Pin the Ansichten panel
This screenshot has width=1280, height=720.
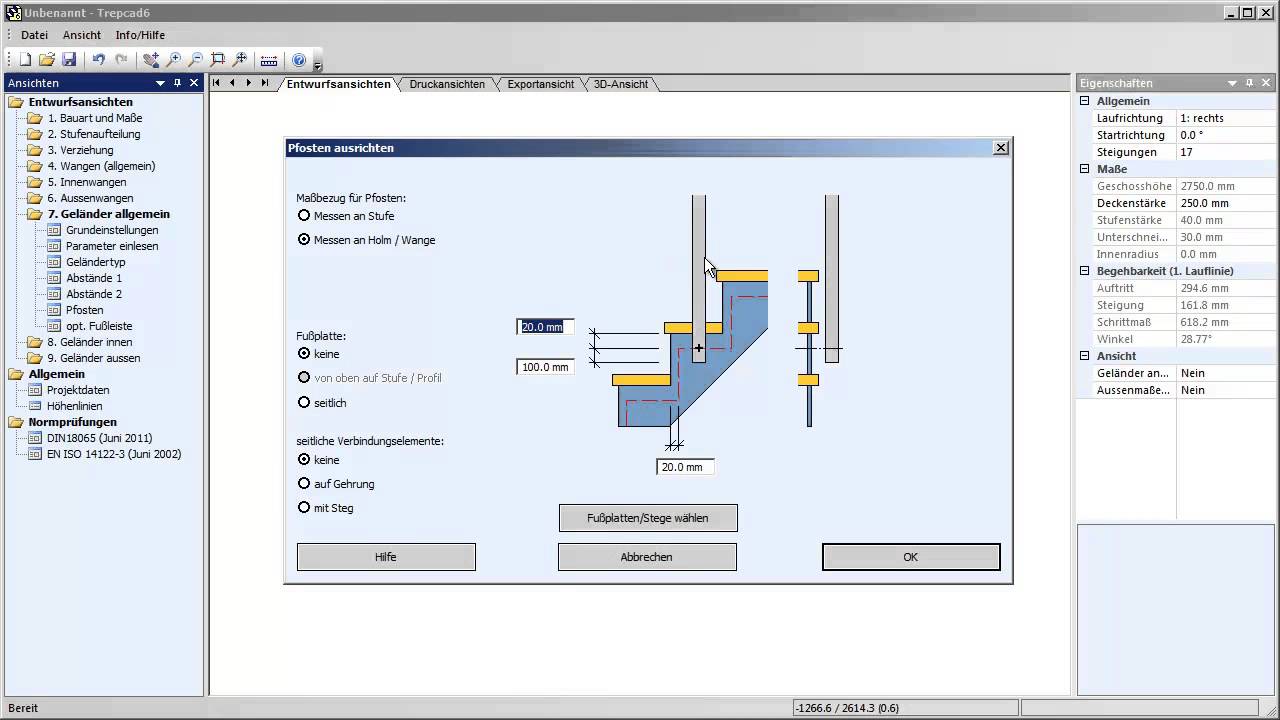point(177,83)
